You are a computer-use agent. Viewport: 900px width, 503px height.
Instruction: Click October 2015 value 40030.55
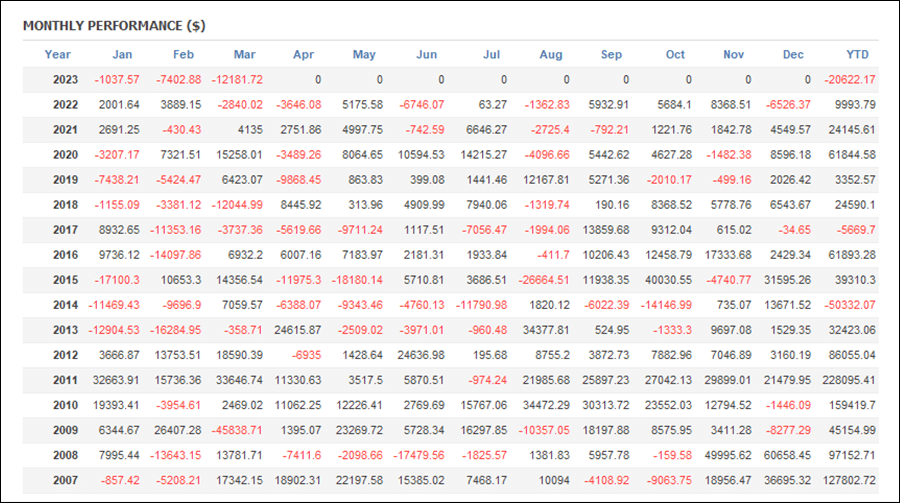(x=668, y=280)
